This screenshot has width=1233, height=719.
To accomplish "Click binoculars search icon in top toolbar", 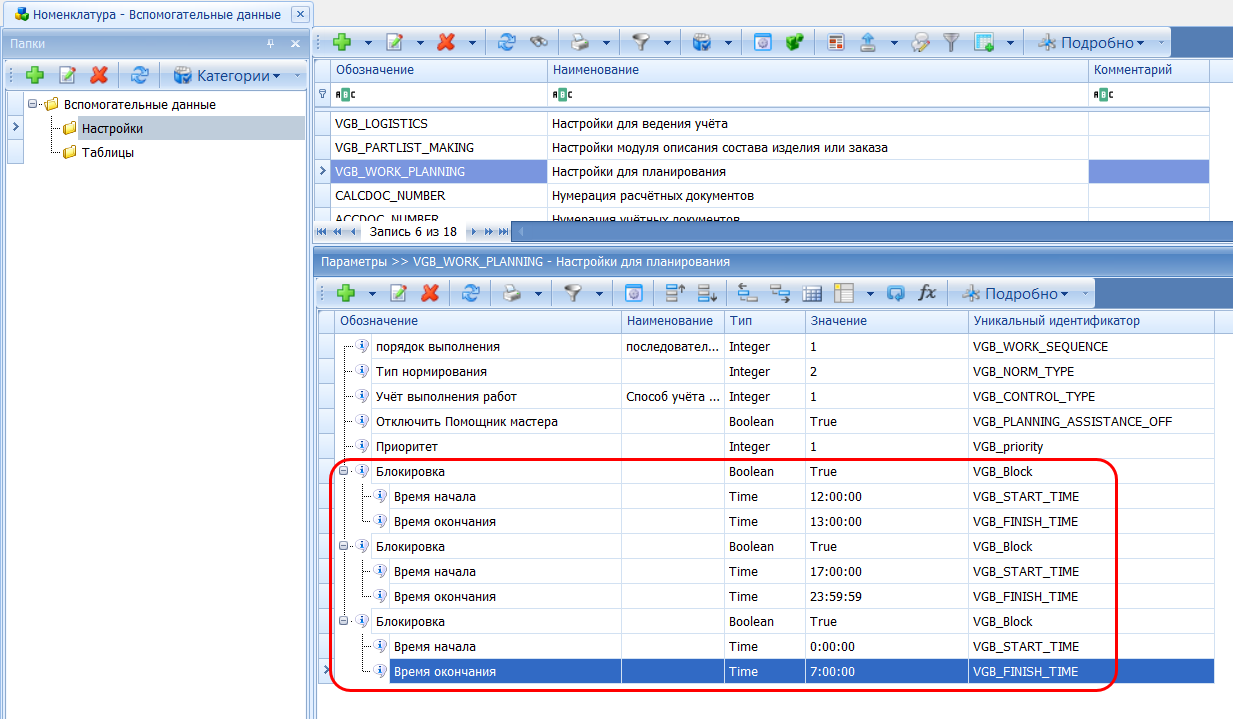I will click(x=539, y=42).
